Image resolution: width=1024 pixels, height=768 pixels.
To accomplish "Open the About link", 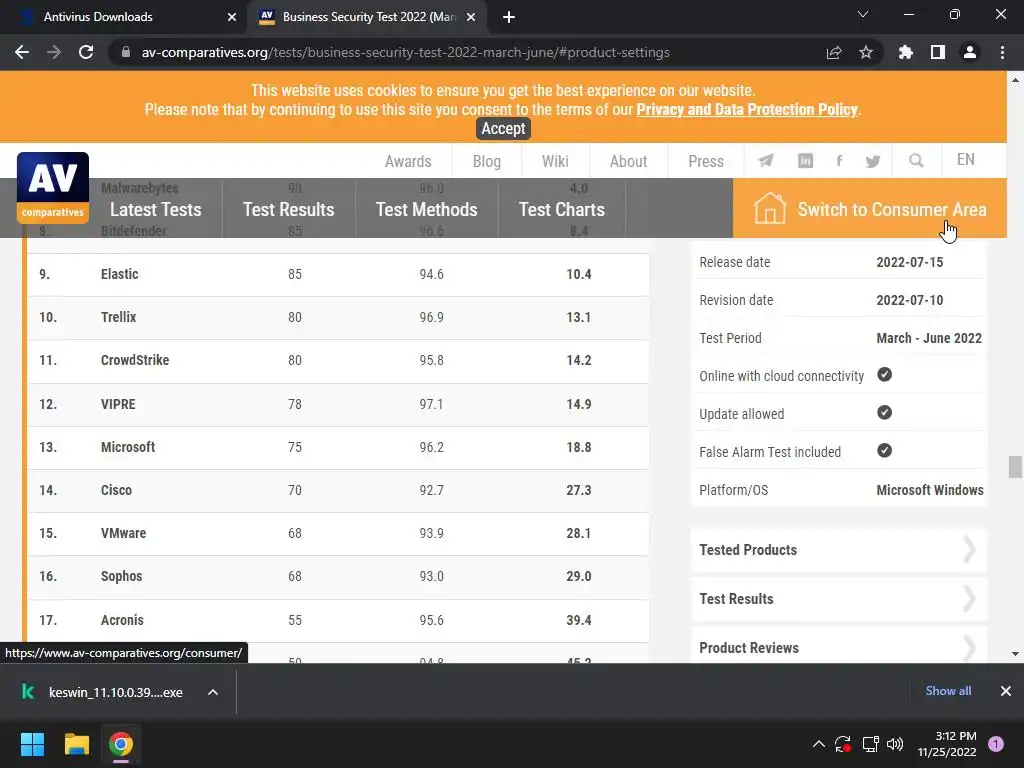I will (628, 161).
